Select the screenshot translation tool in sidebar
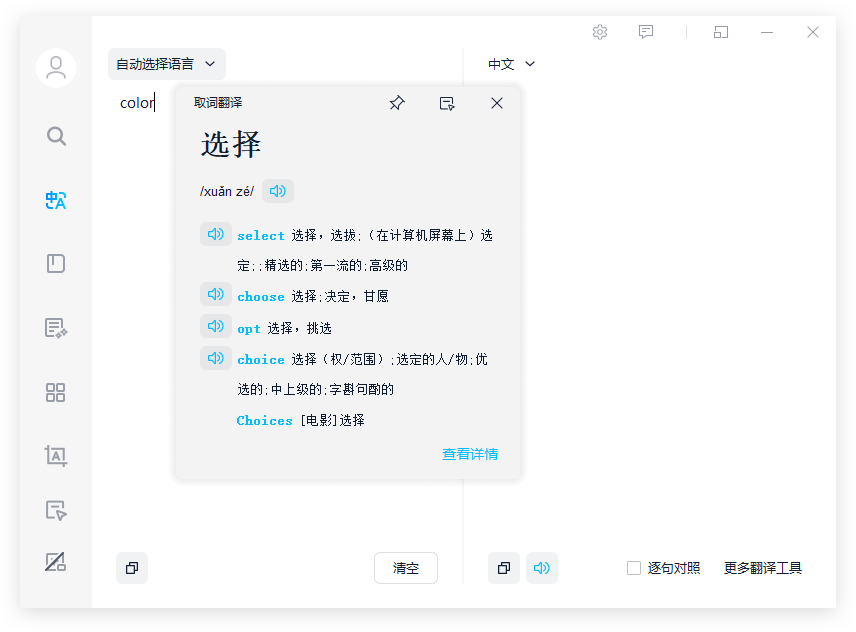The width and height of the screenshot is (856, 632). tap(56, 456)
